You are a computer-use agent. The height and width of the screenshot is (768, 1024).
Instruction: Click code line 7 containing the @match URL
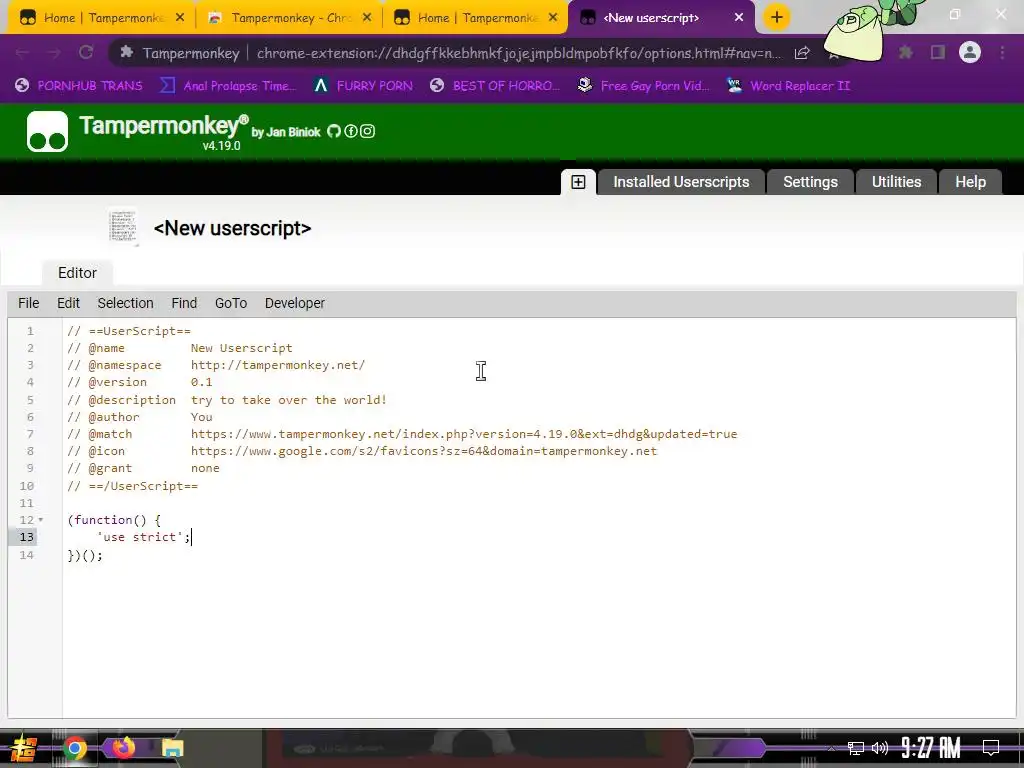pyautogui.click(x=402, y=434)
